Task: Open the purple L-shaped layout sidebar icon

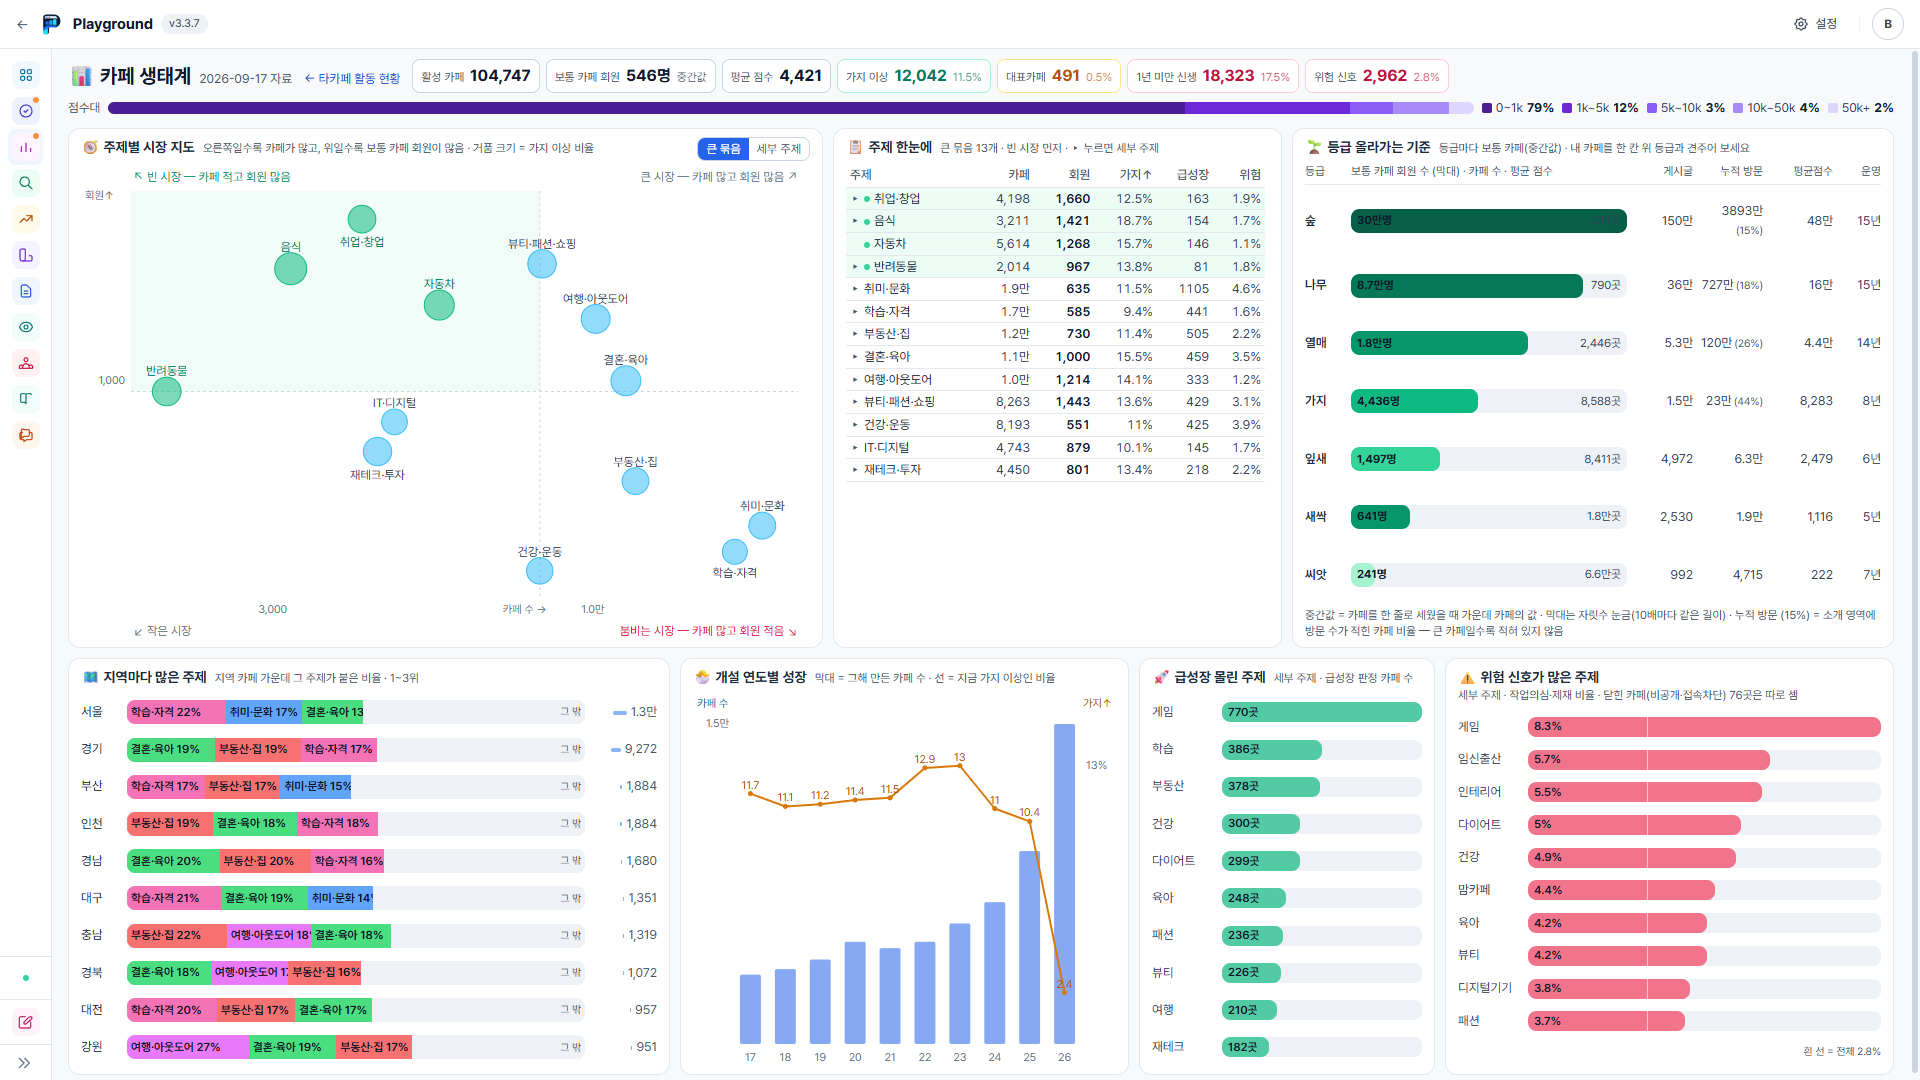Action: coord(26,255)
